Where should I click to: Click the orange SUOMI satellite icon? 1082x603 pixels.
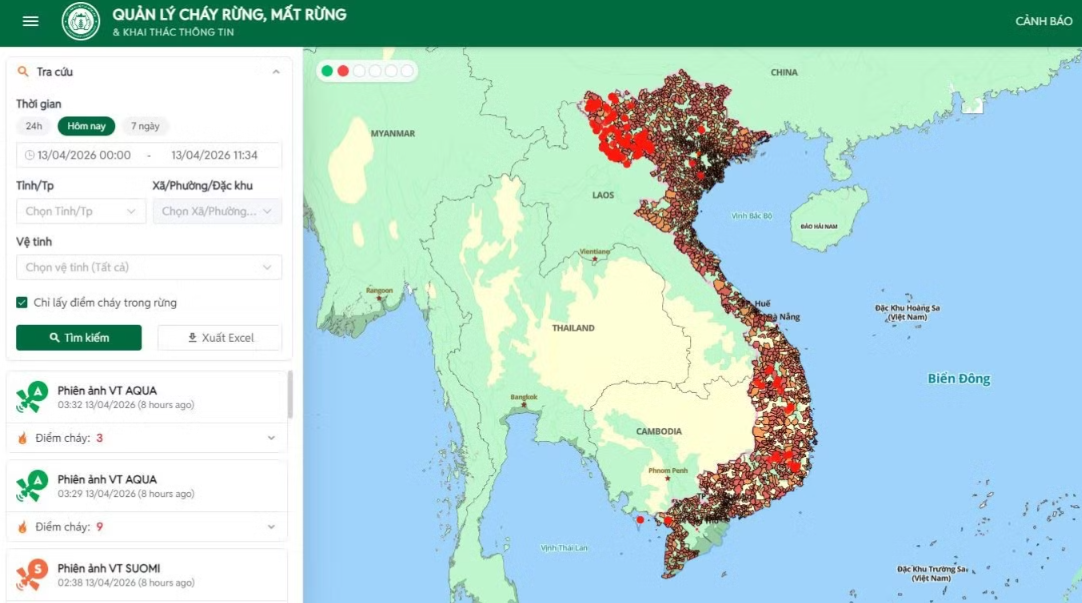pyautogui.click(x=32, y=574)
